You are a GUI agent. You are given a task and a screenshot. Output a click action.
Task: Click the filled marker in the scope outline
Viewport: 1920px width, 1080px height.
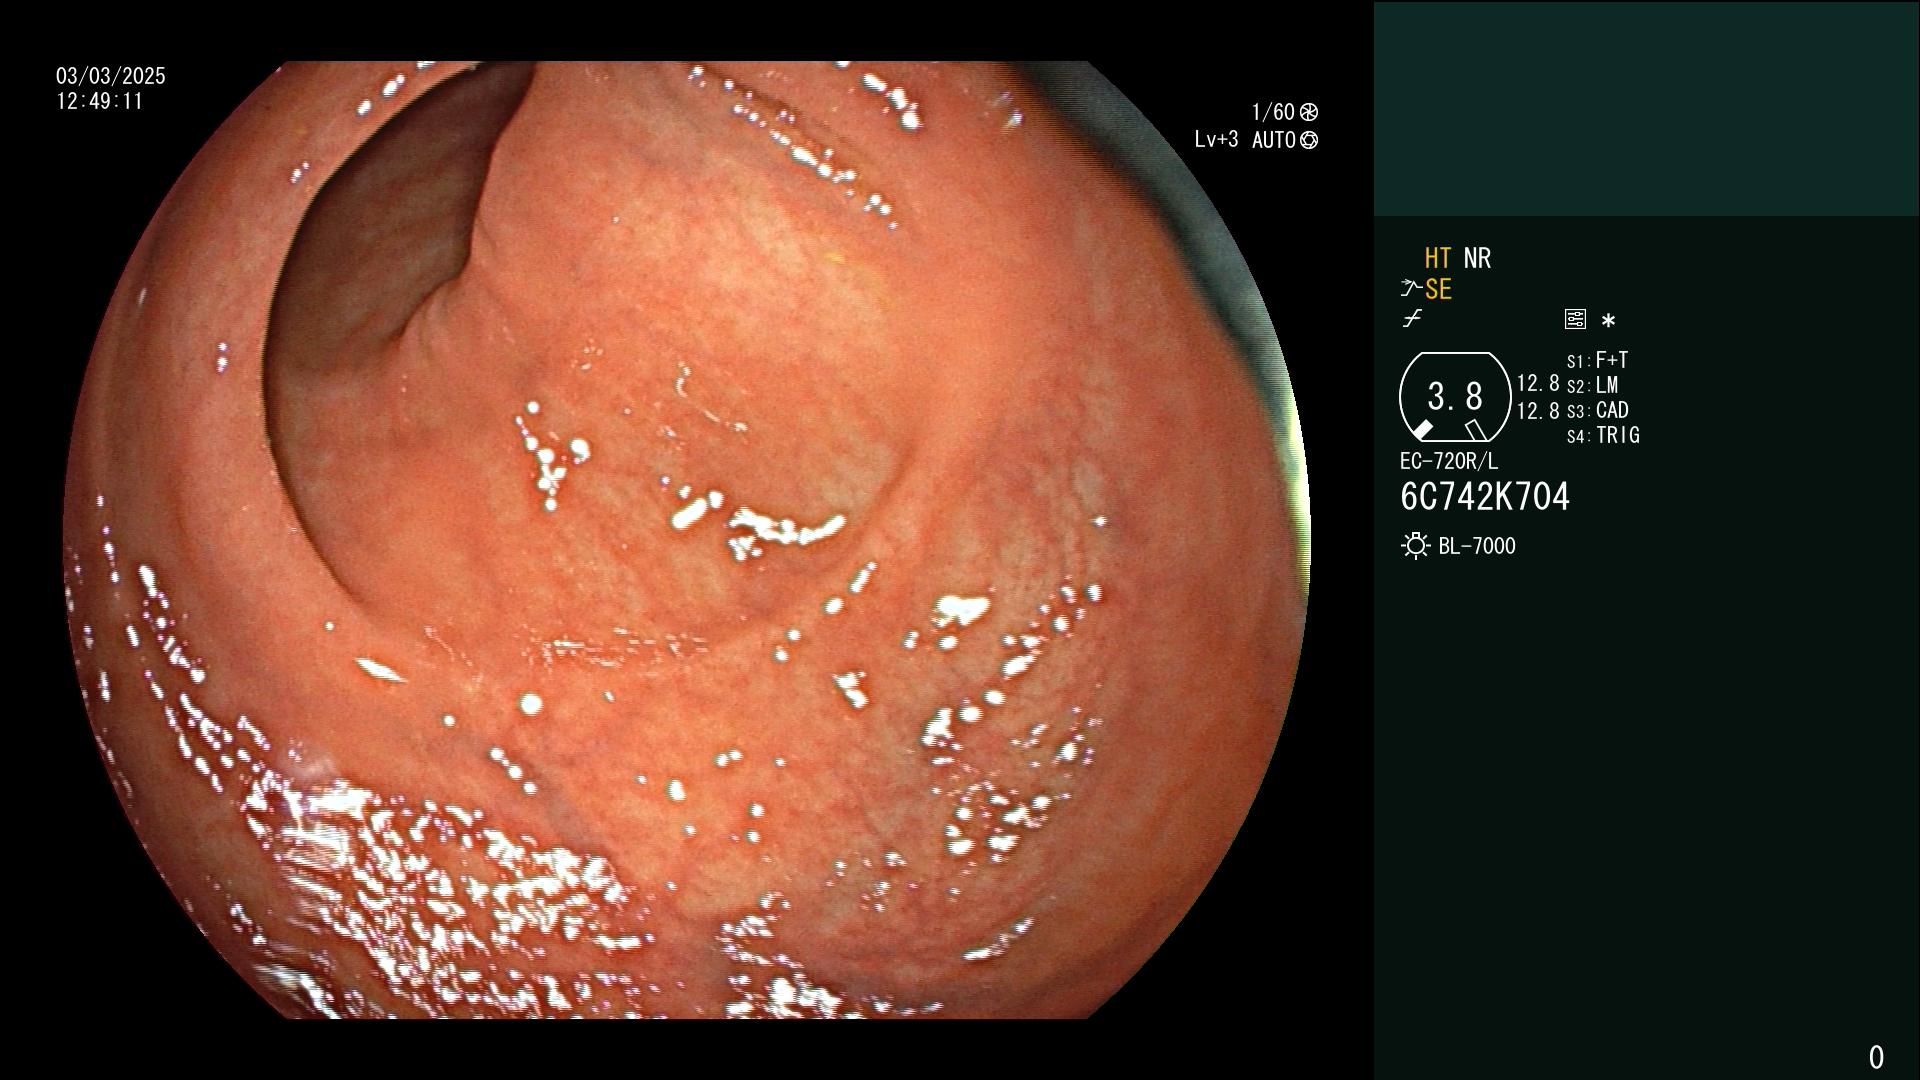coord(1421,430)
